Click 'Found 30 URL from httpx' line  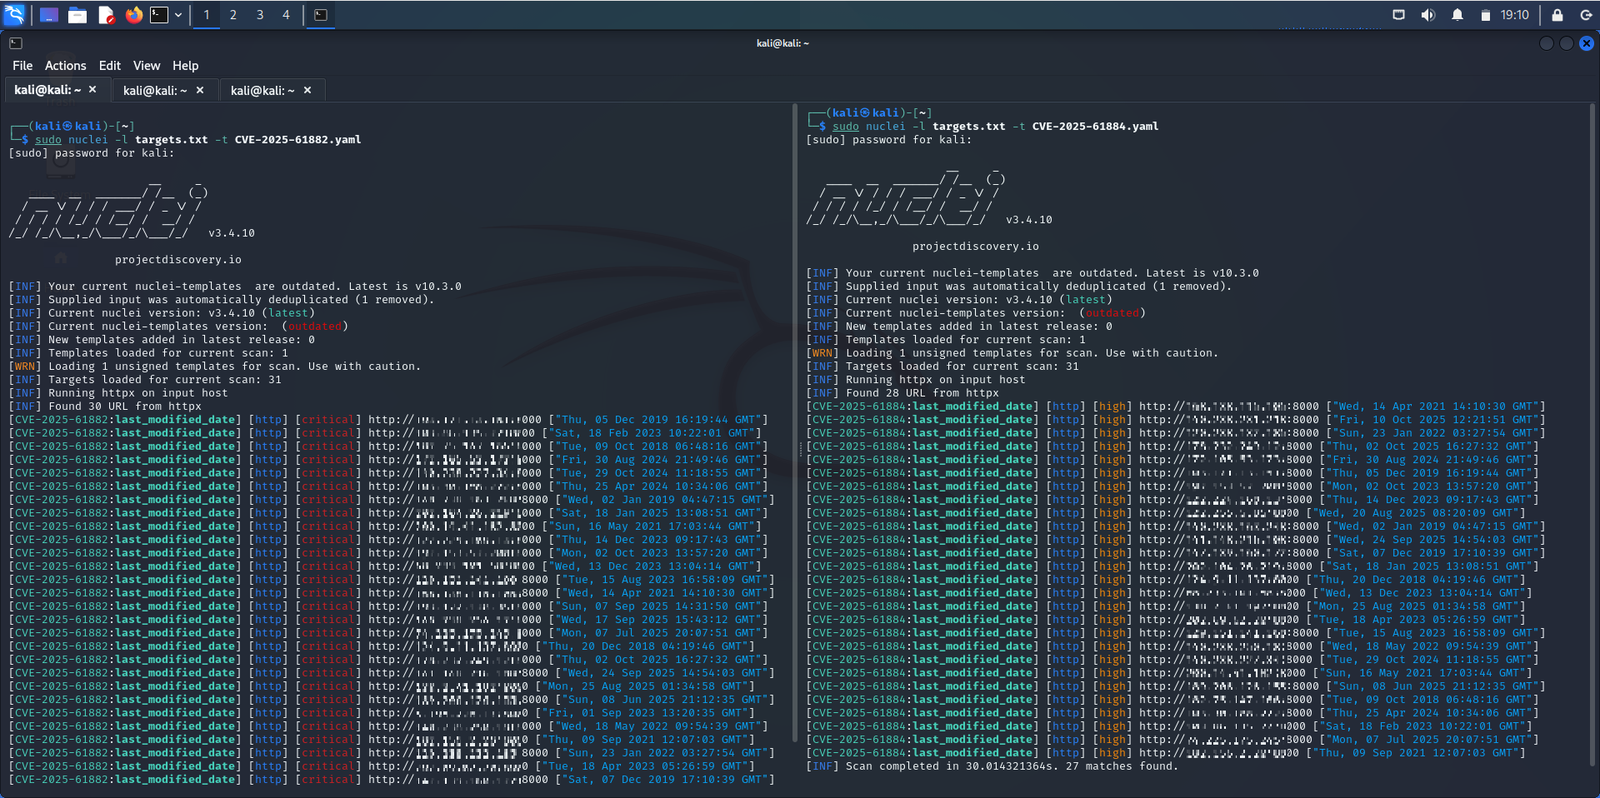pyautogui.click(x=105, y=407)
